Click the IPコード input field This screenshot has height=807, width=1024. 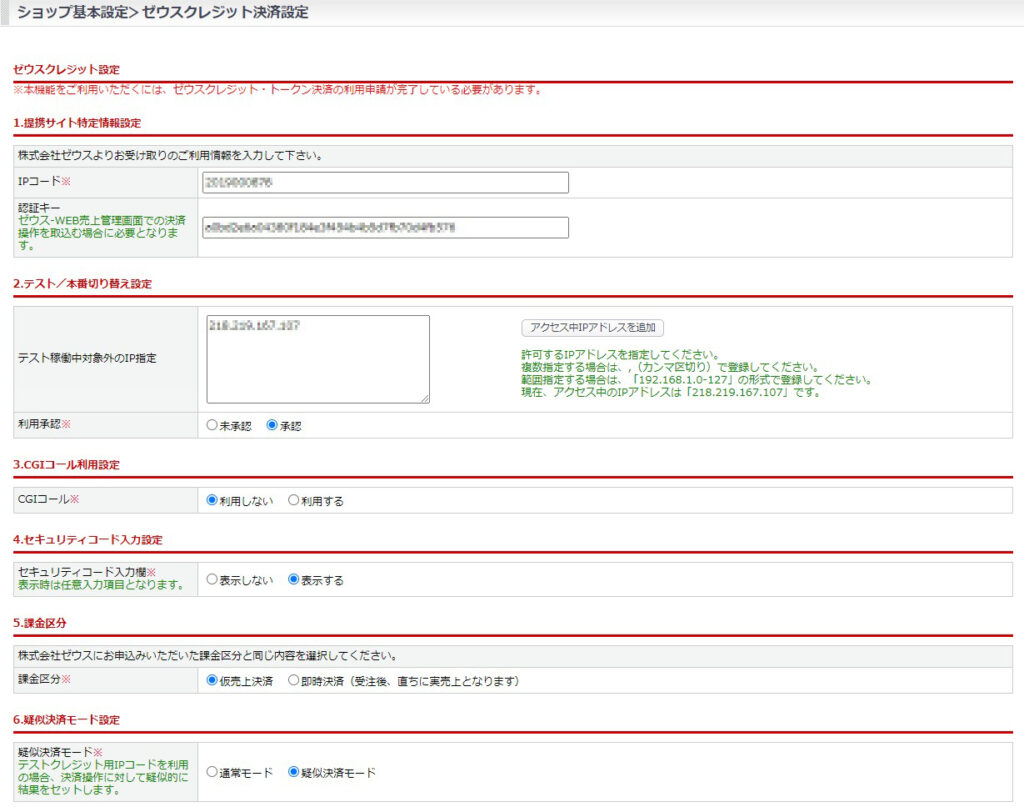coord(385,183)
